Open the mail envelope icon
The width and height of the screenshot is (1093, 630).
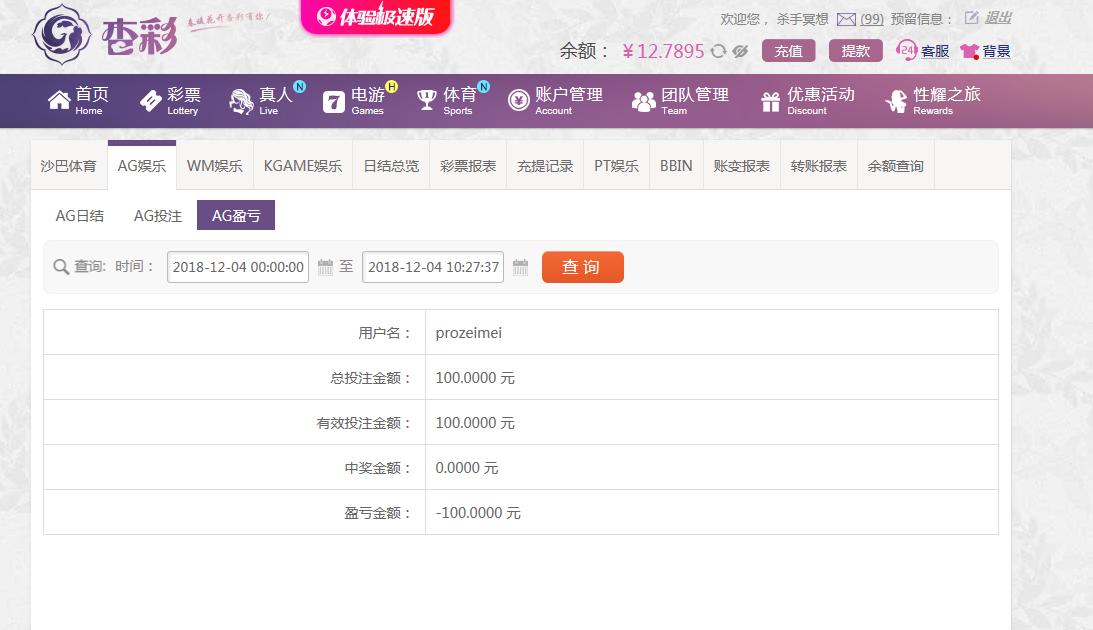(x=846, y=20)
